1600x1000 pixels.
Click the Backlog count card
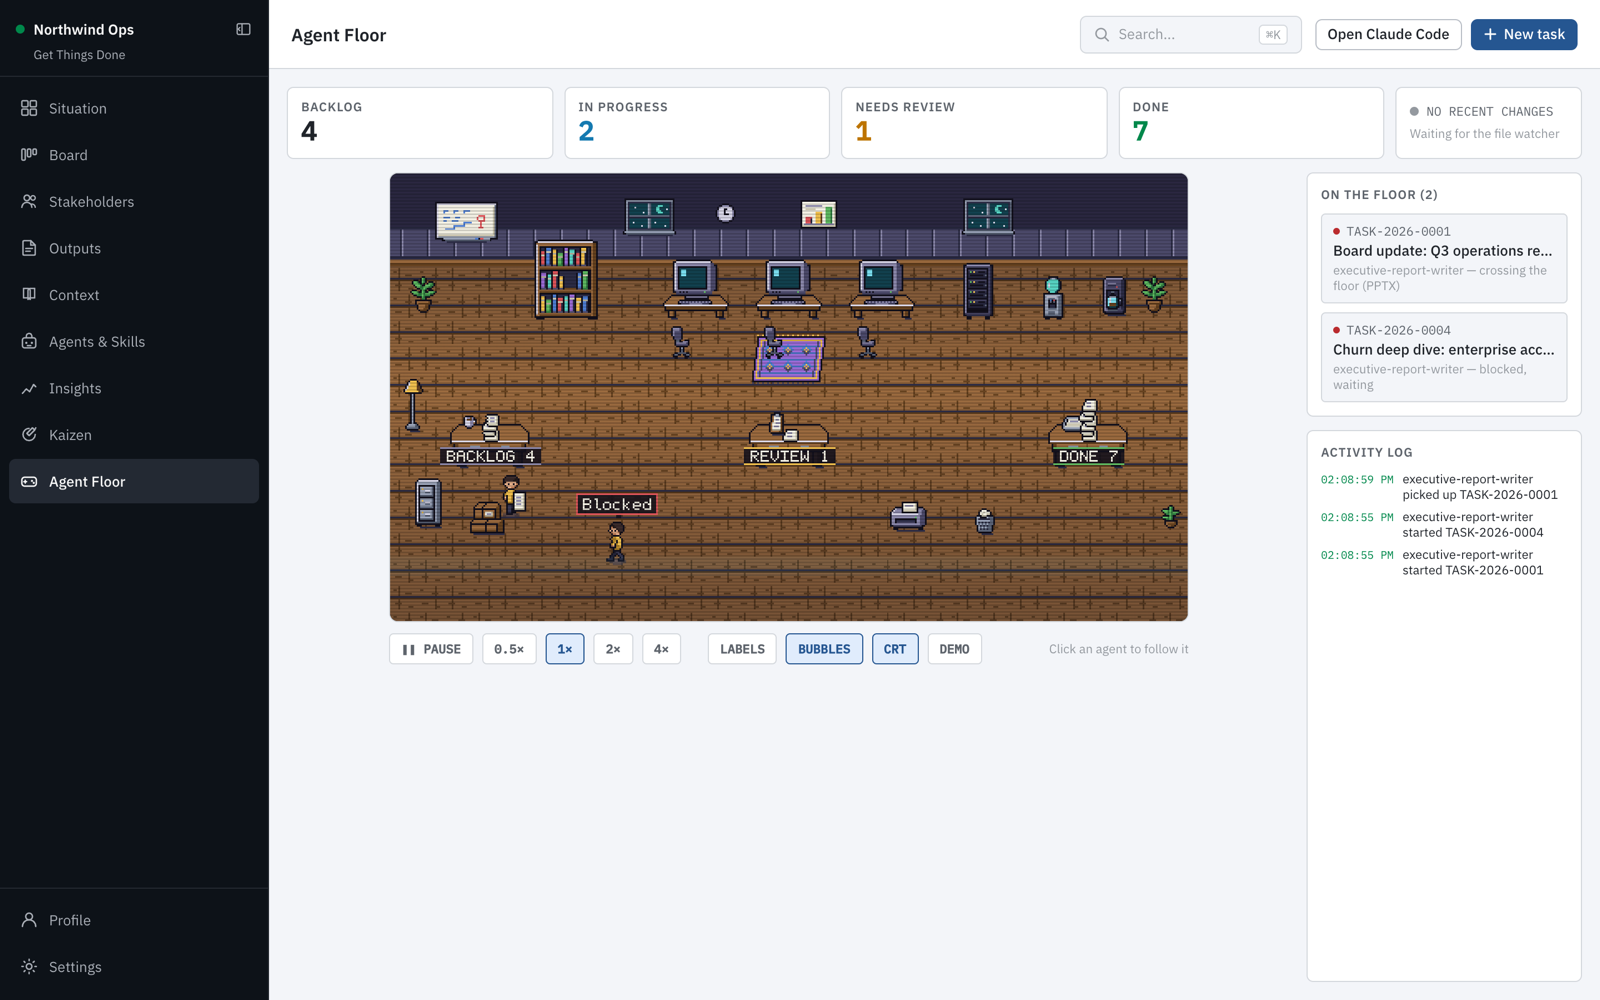point(420,123)
